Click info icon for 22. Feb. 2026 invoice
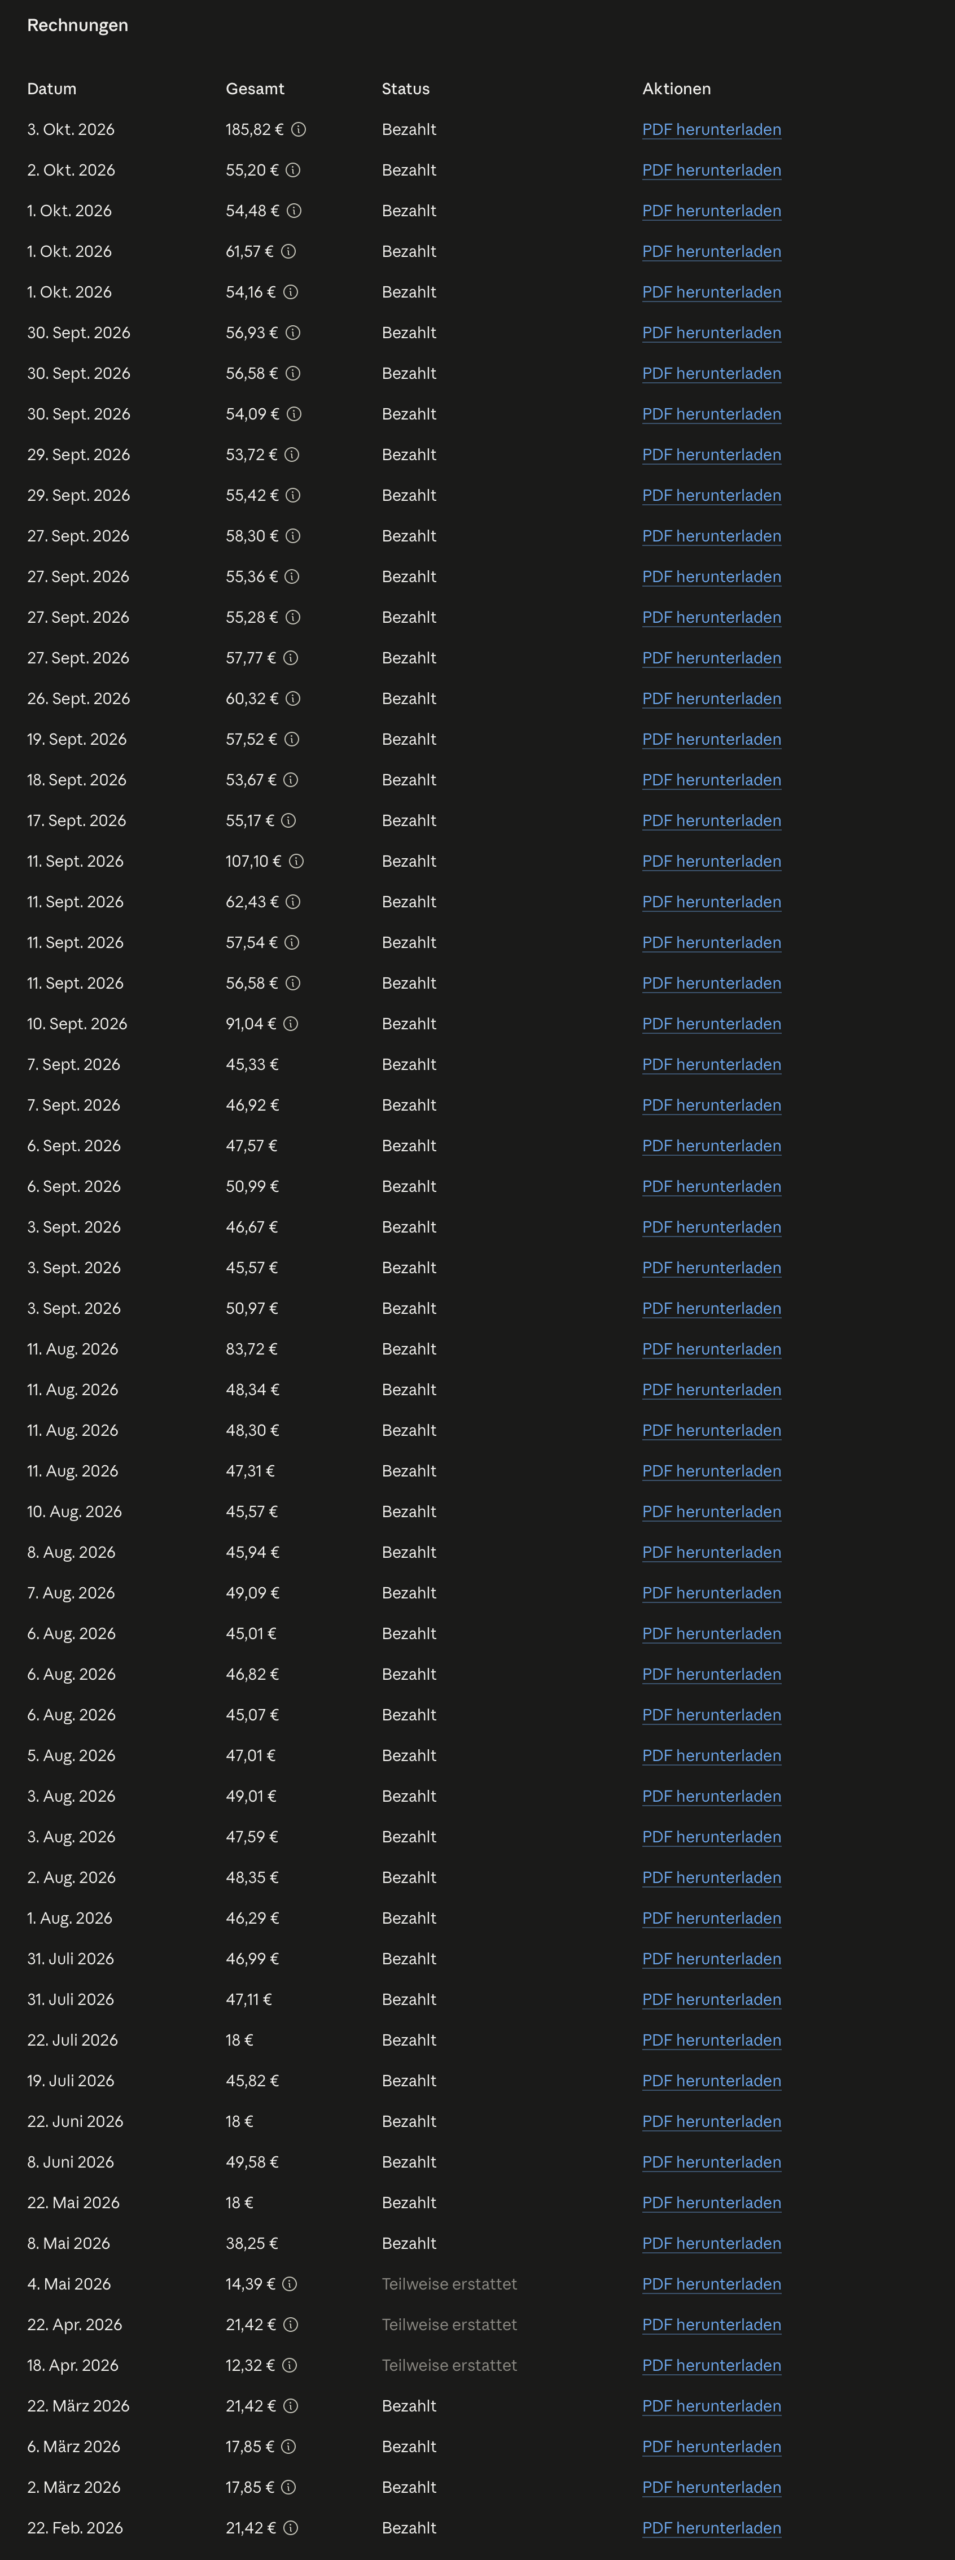This screenshot has height=2560, width=955. [291, 2528]
